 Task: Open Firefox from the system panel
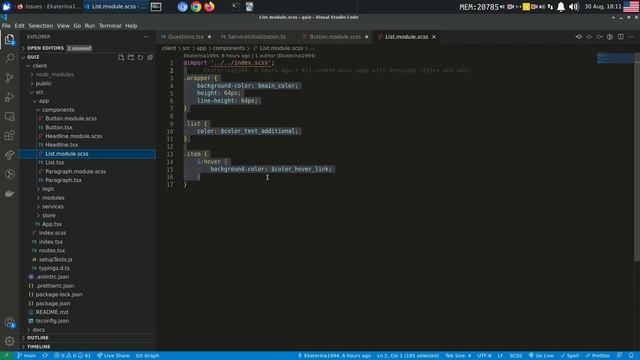tap(209, 7)
